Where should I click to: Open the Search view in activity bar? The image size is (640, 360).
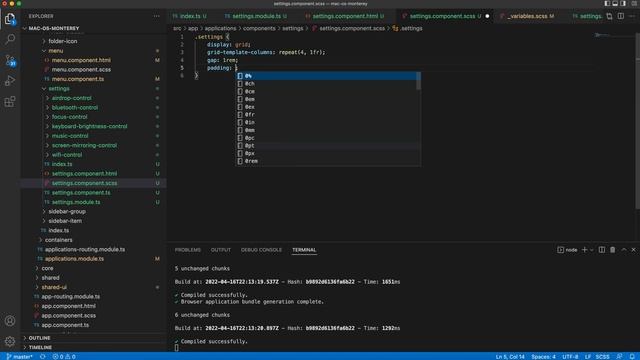point(10,39)
